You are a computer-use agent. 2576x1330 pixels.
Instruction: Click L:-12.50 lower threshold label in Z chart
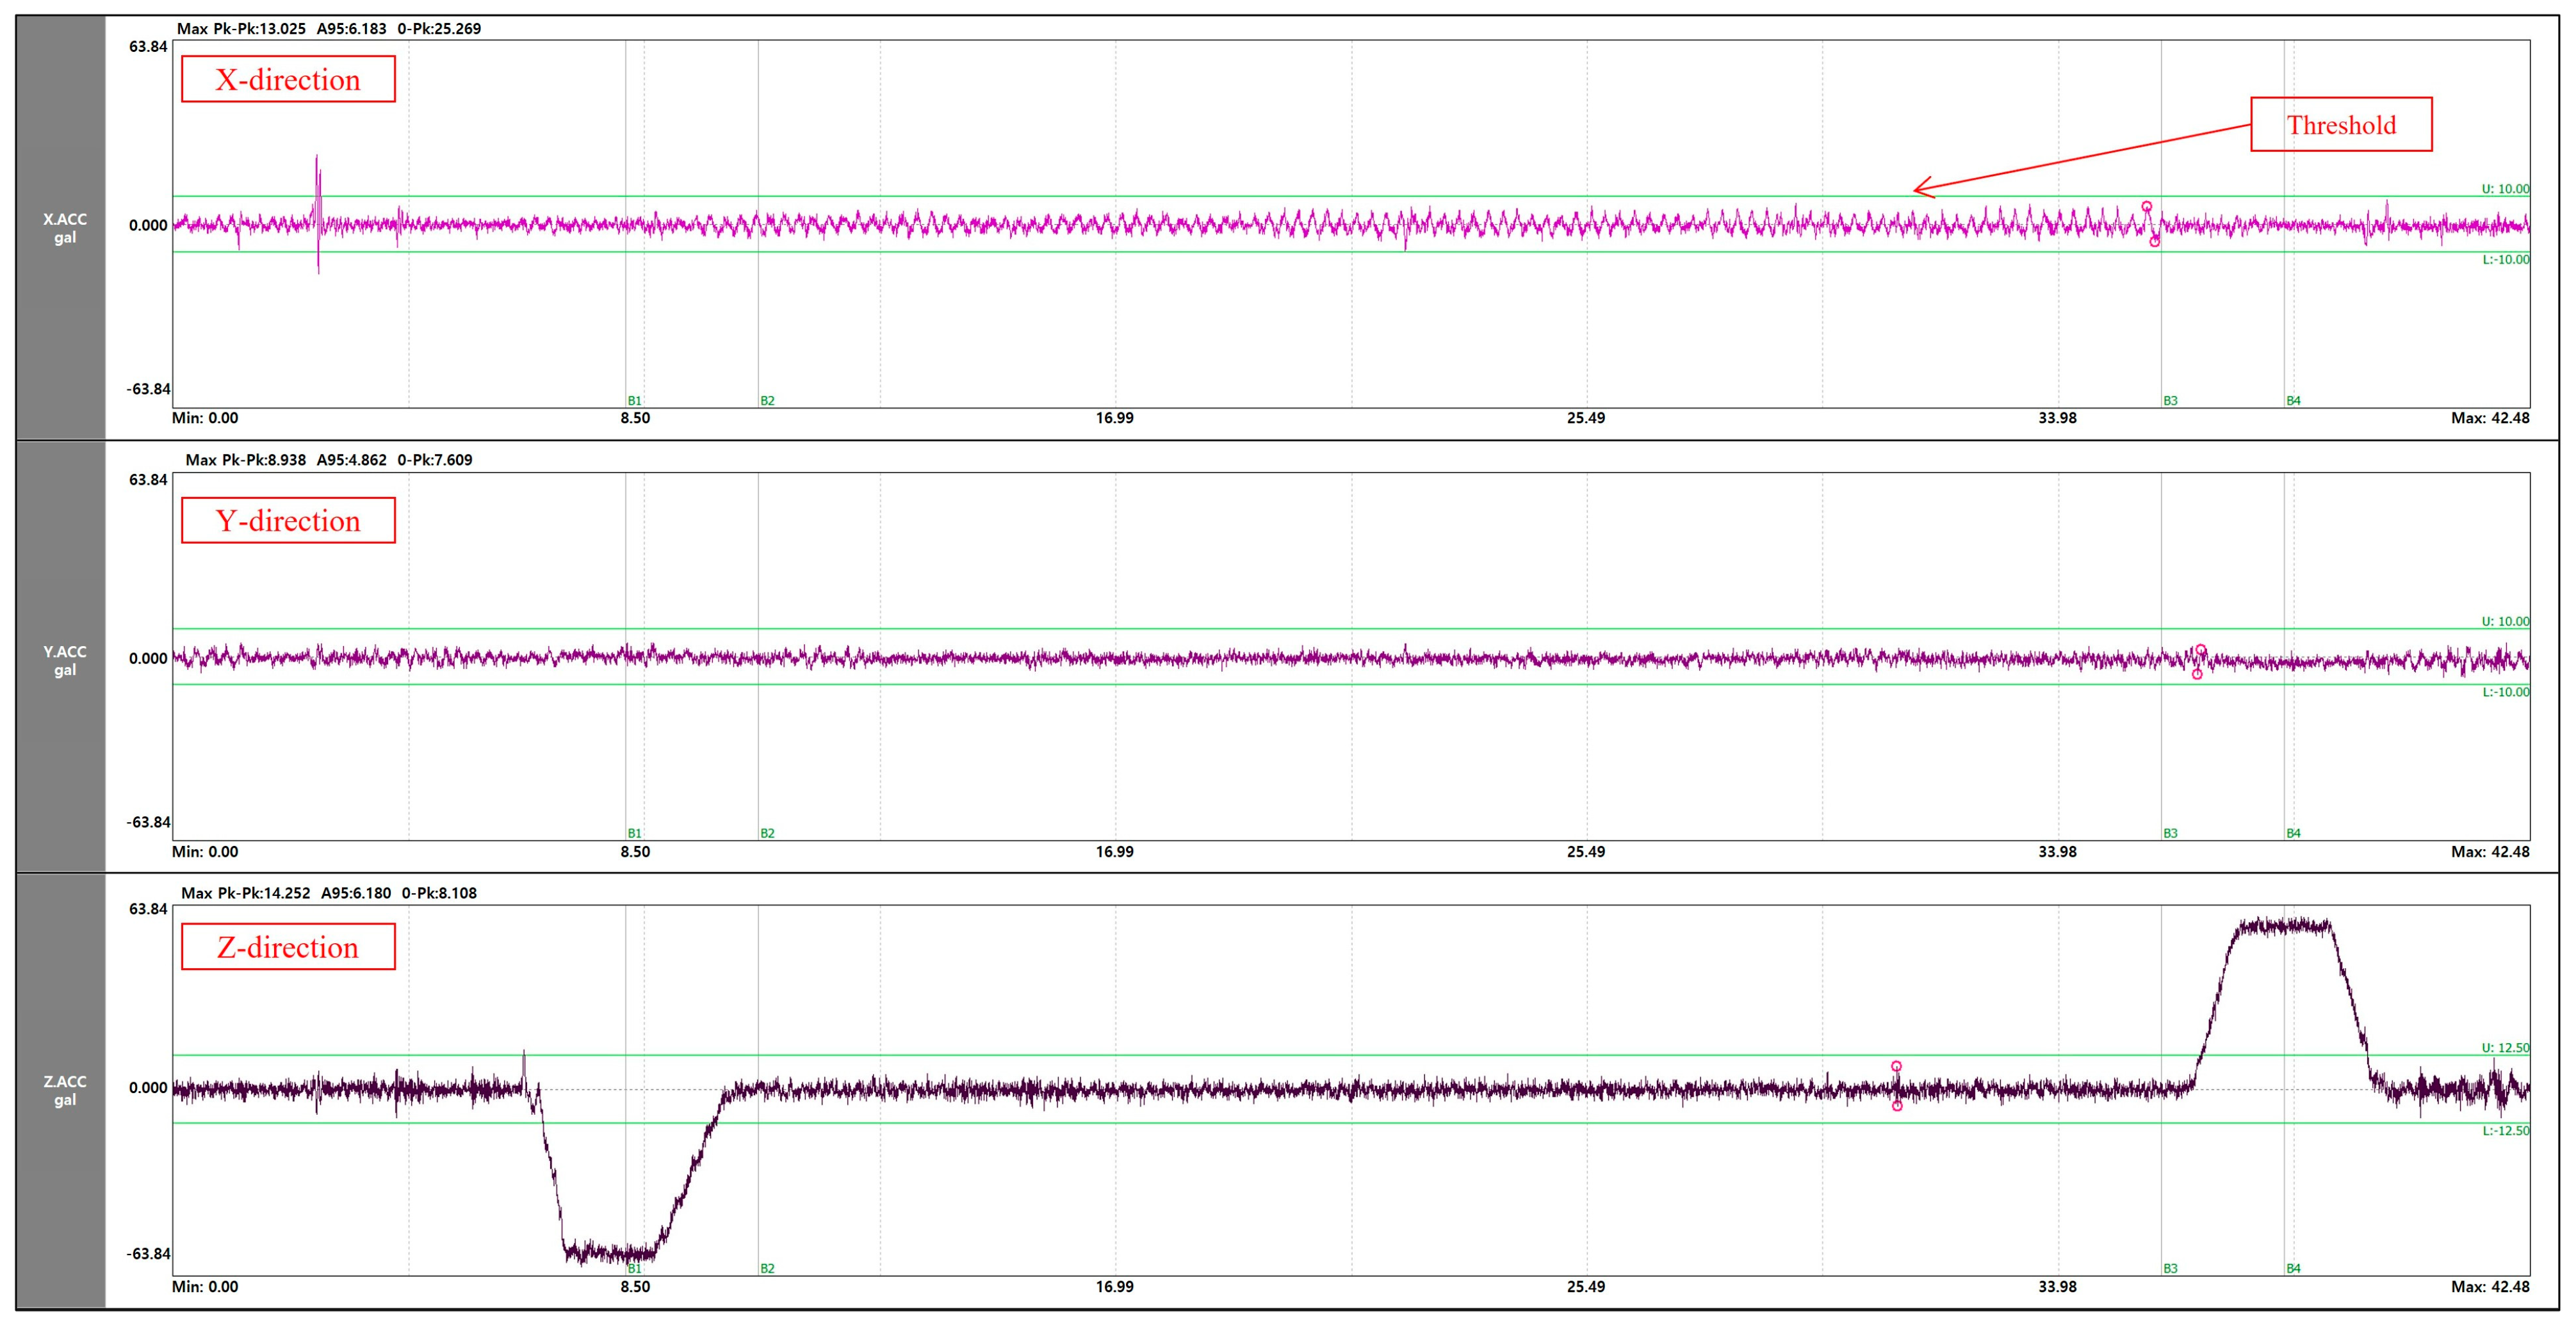click(2505, 1131)
